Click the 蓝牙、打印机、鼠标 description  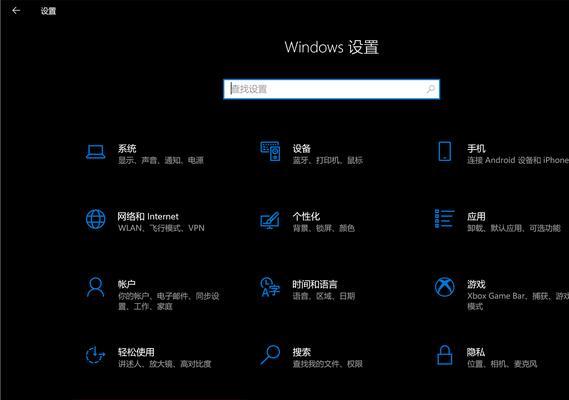[328, 160]
